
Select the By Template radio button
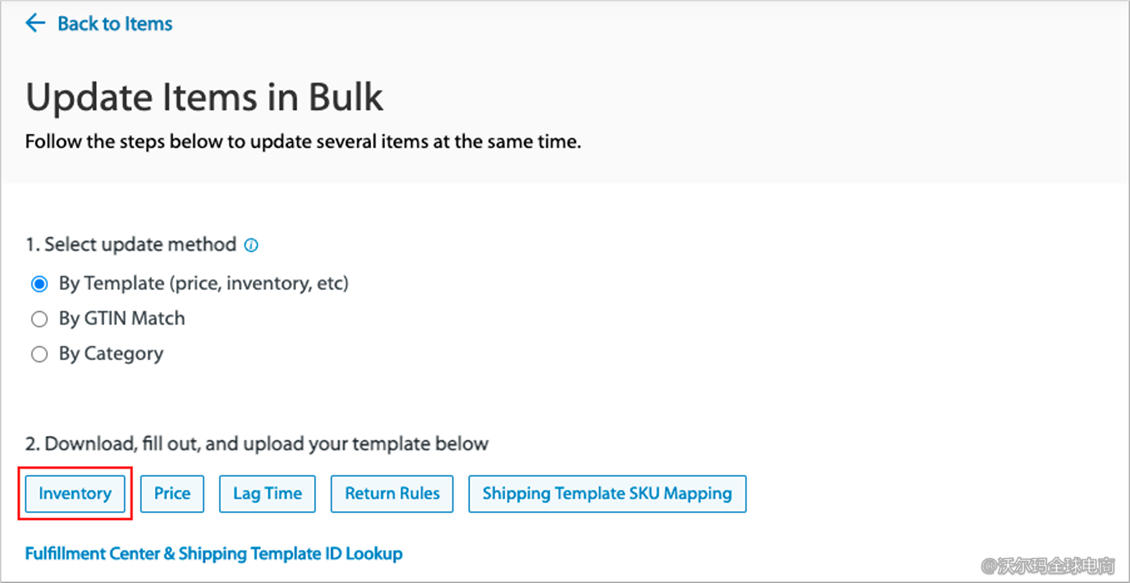pos(39,284)
